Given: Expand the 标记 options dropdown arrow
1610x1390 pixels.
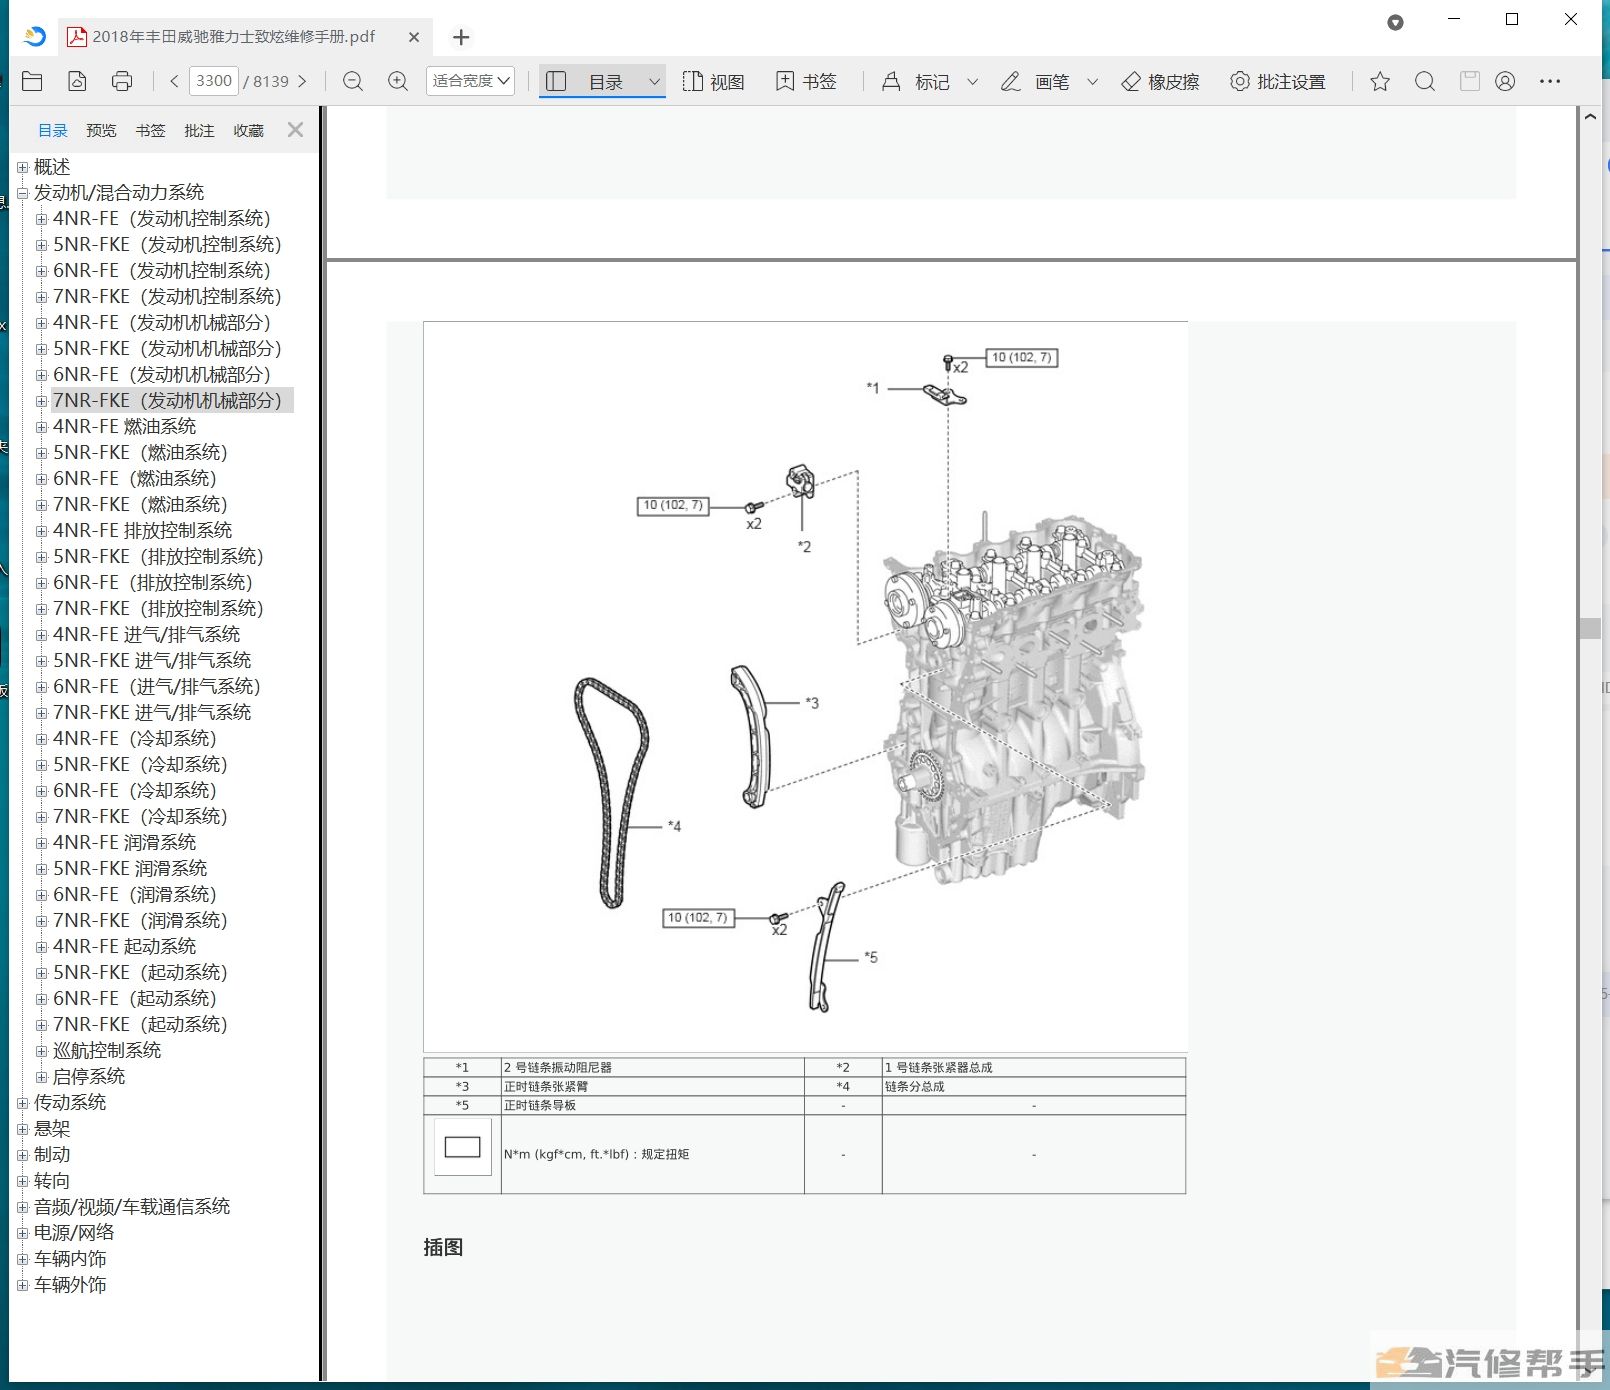Looking at the screenshot, I should pos(972,82).
